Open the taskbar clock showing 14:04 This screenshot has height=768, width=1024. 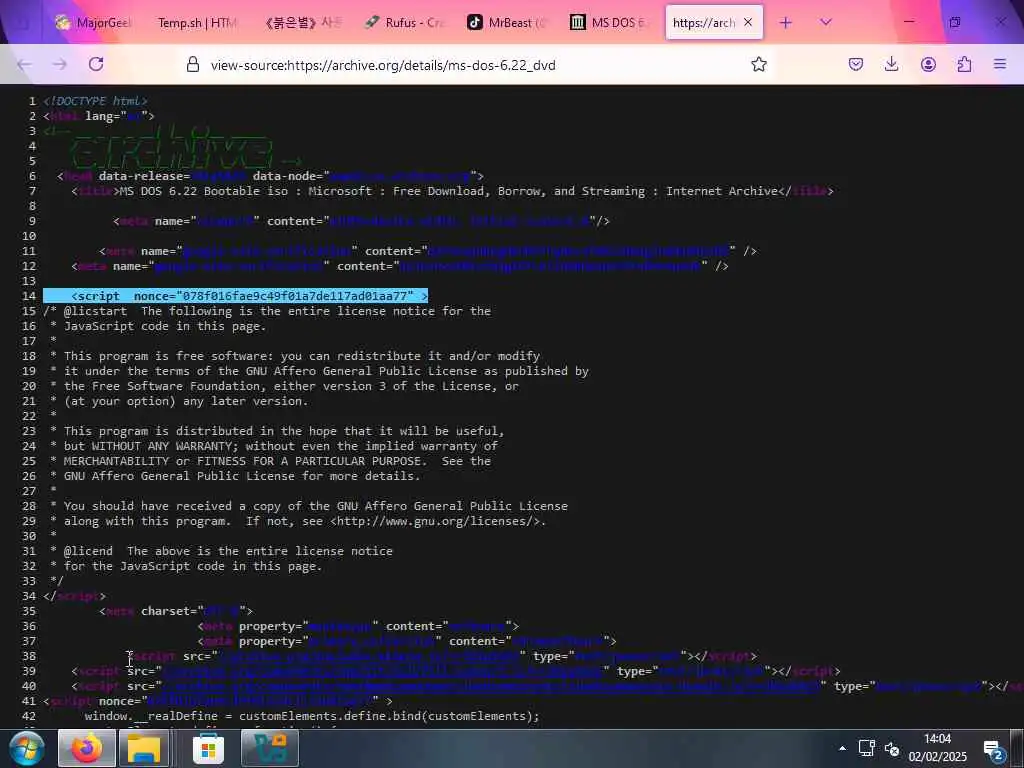click(937, 748)
